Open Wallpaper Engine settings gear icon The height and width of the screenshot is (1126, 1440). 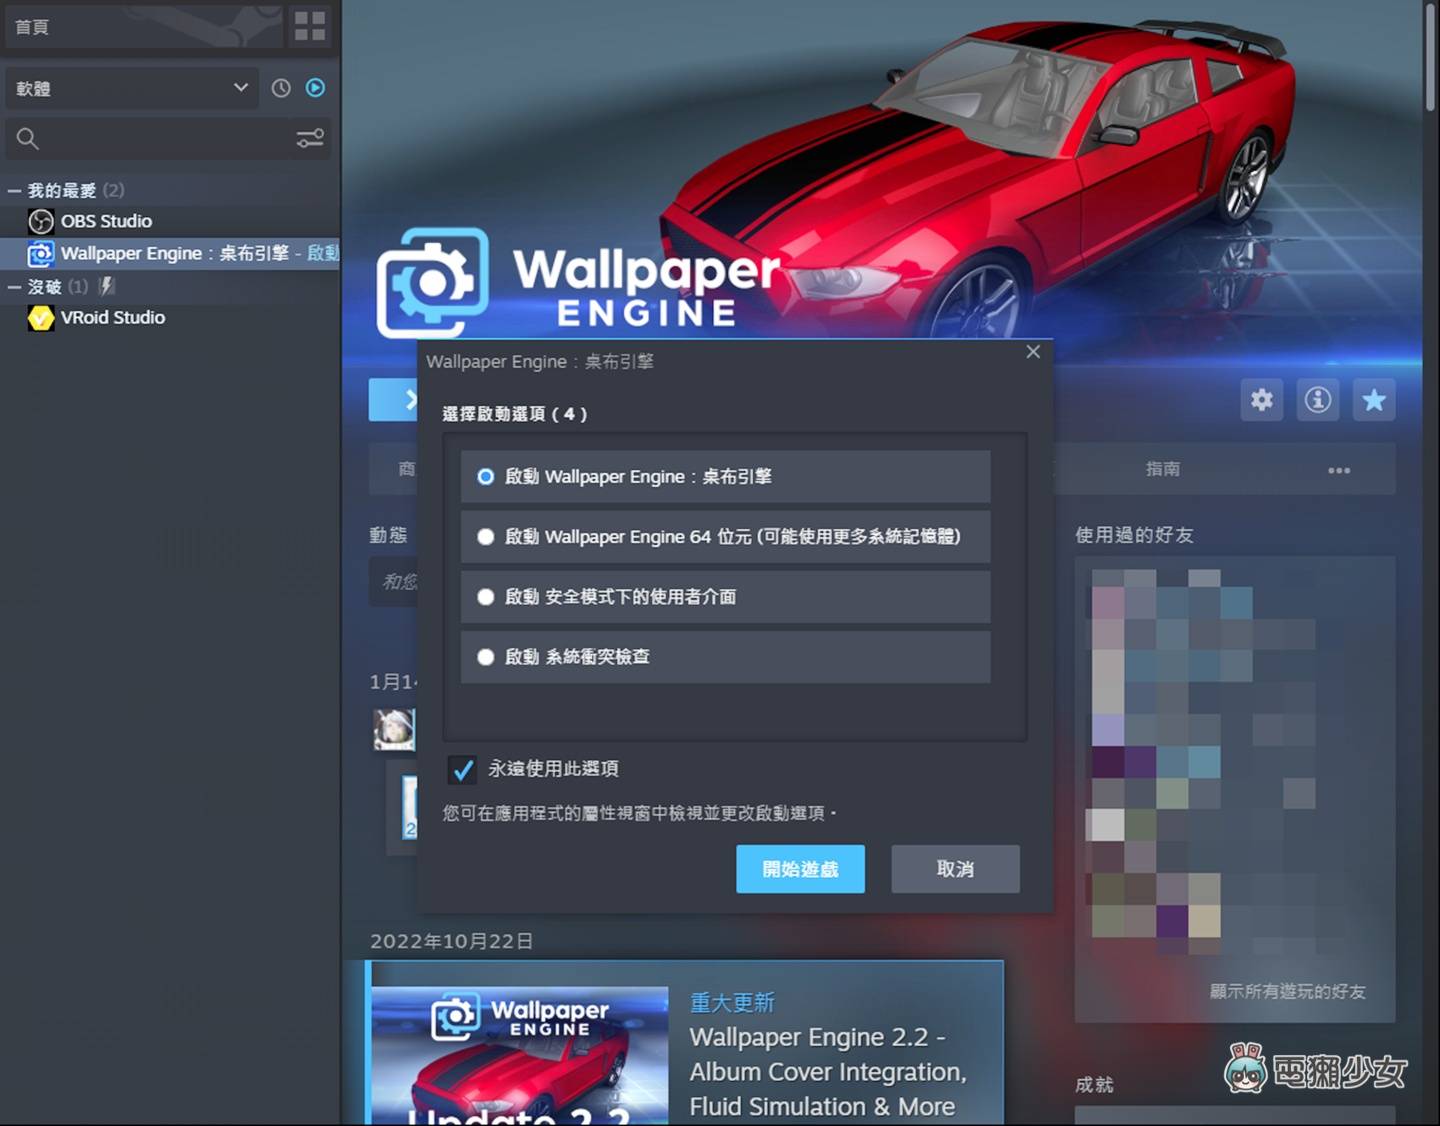click(x=1261, y=400)
